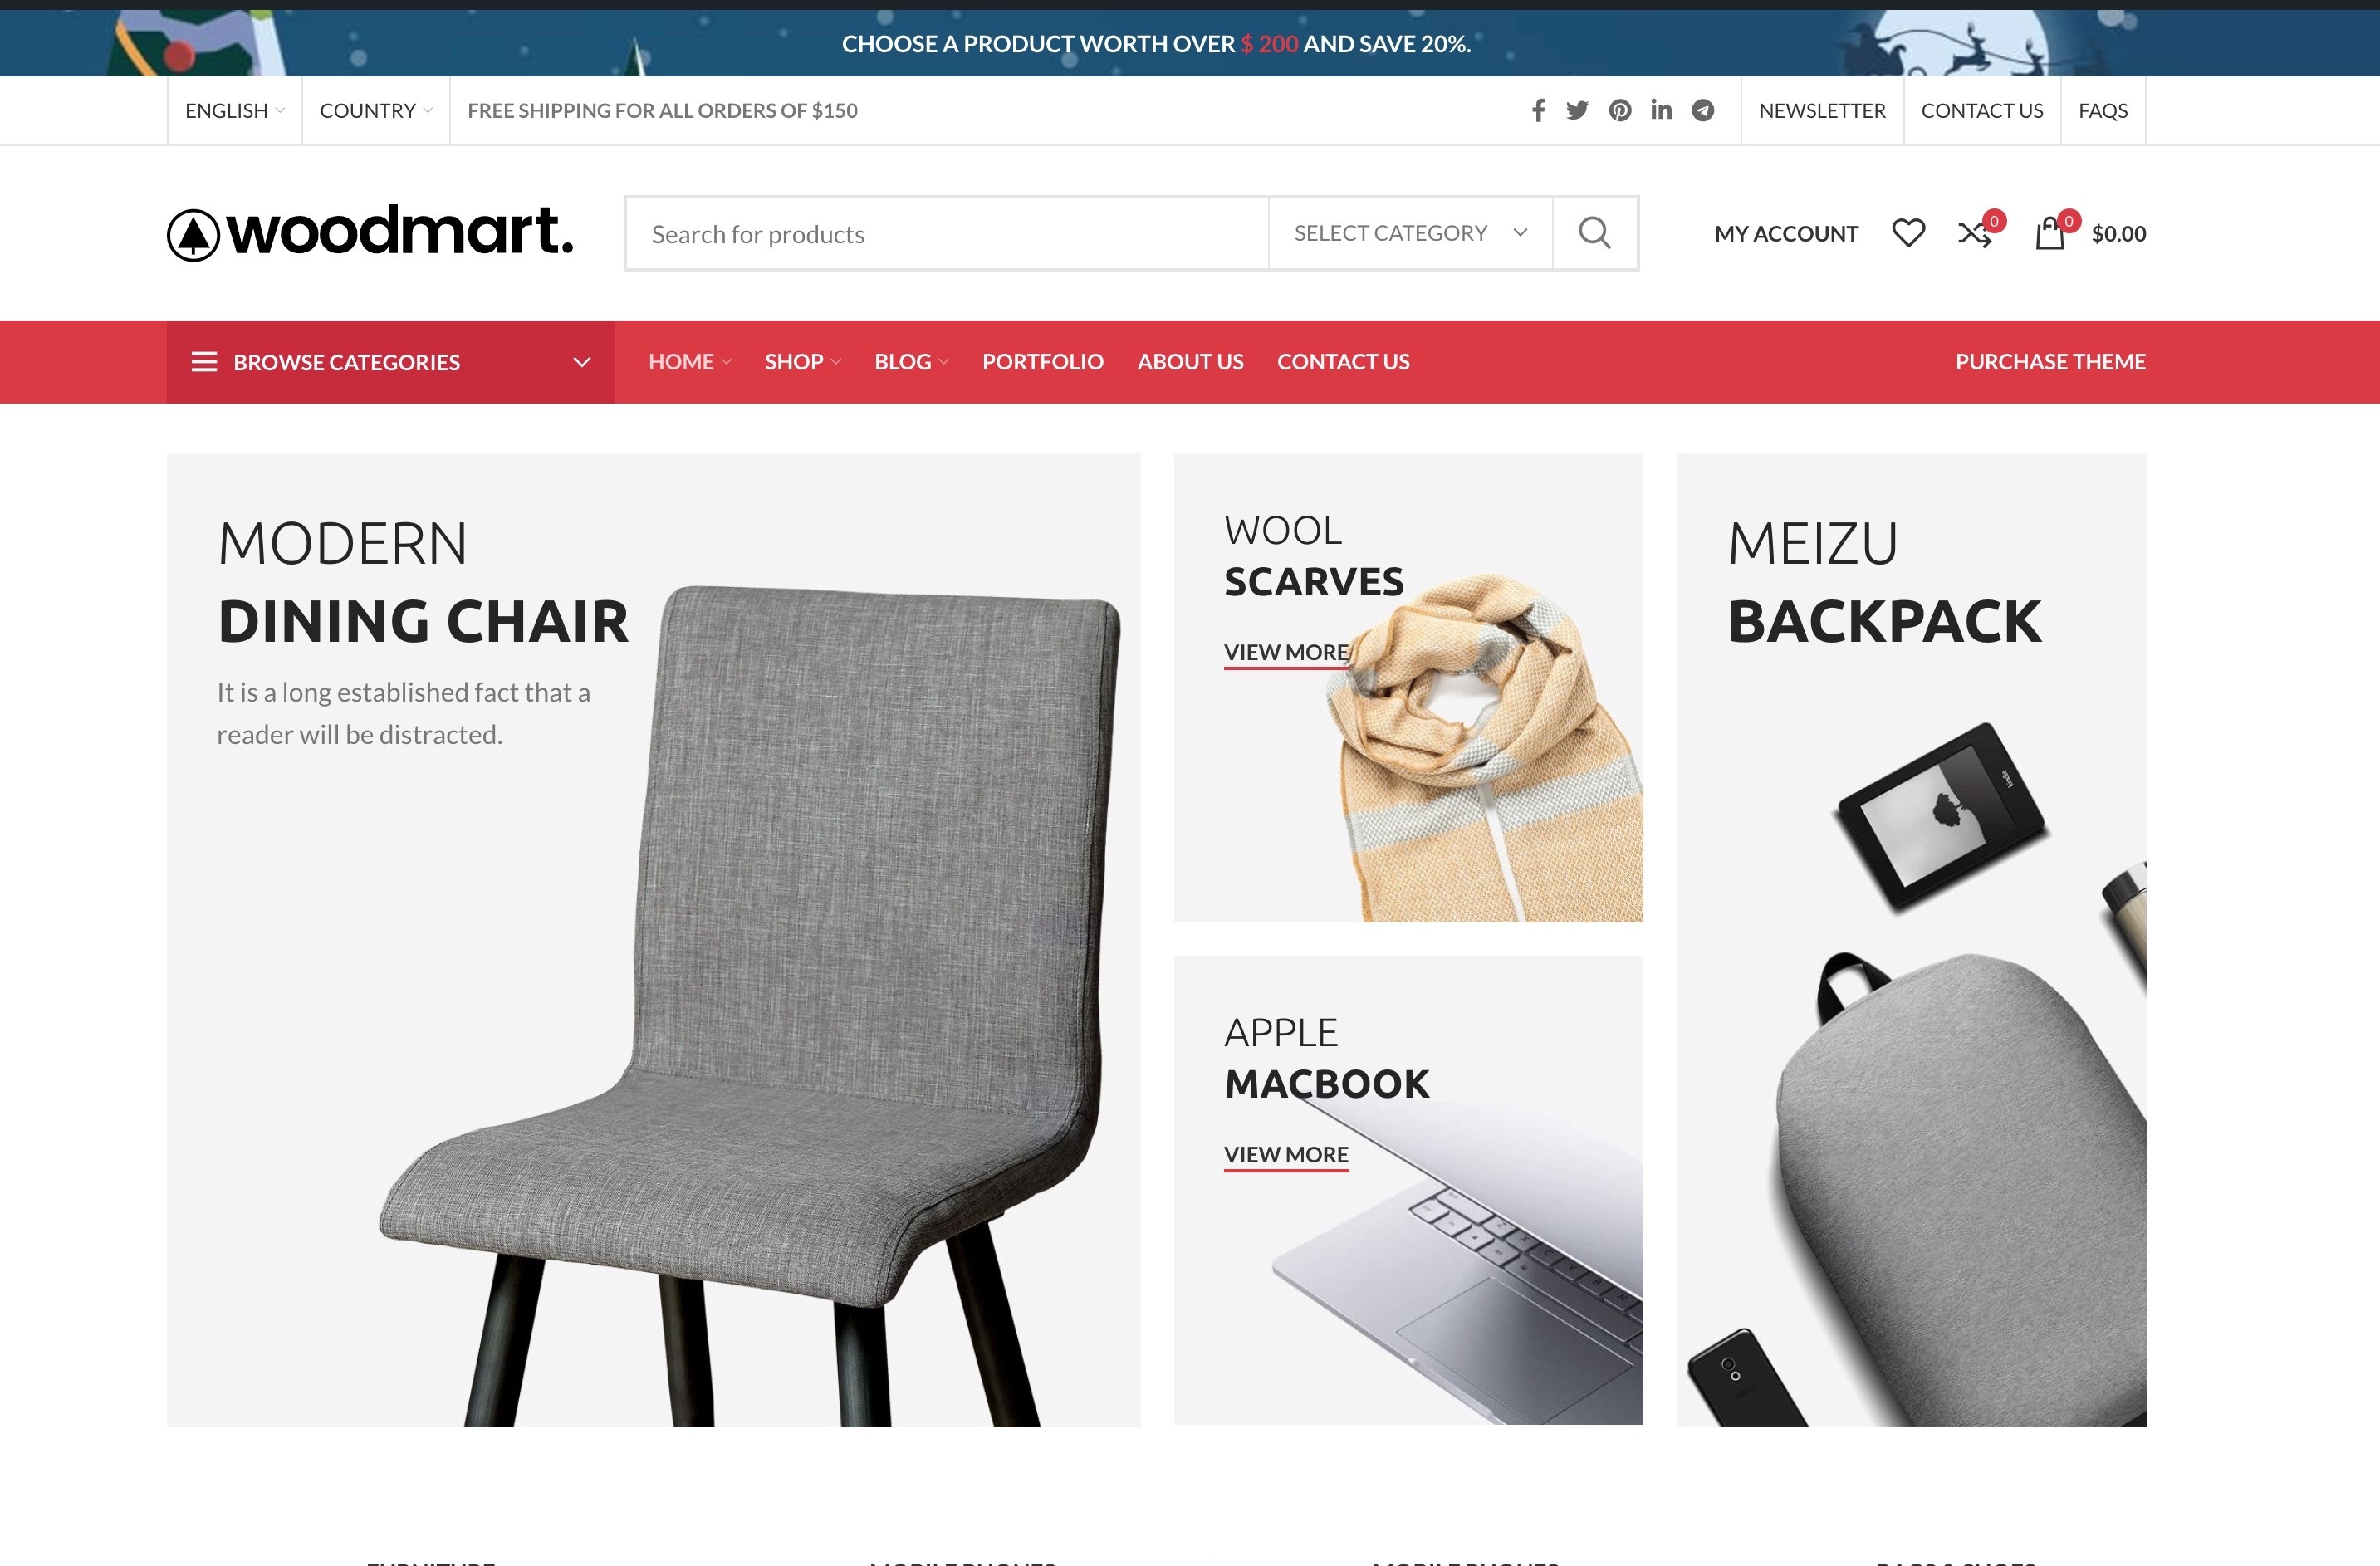Open the Pinterest social icon

(1620, 110)
